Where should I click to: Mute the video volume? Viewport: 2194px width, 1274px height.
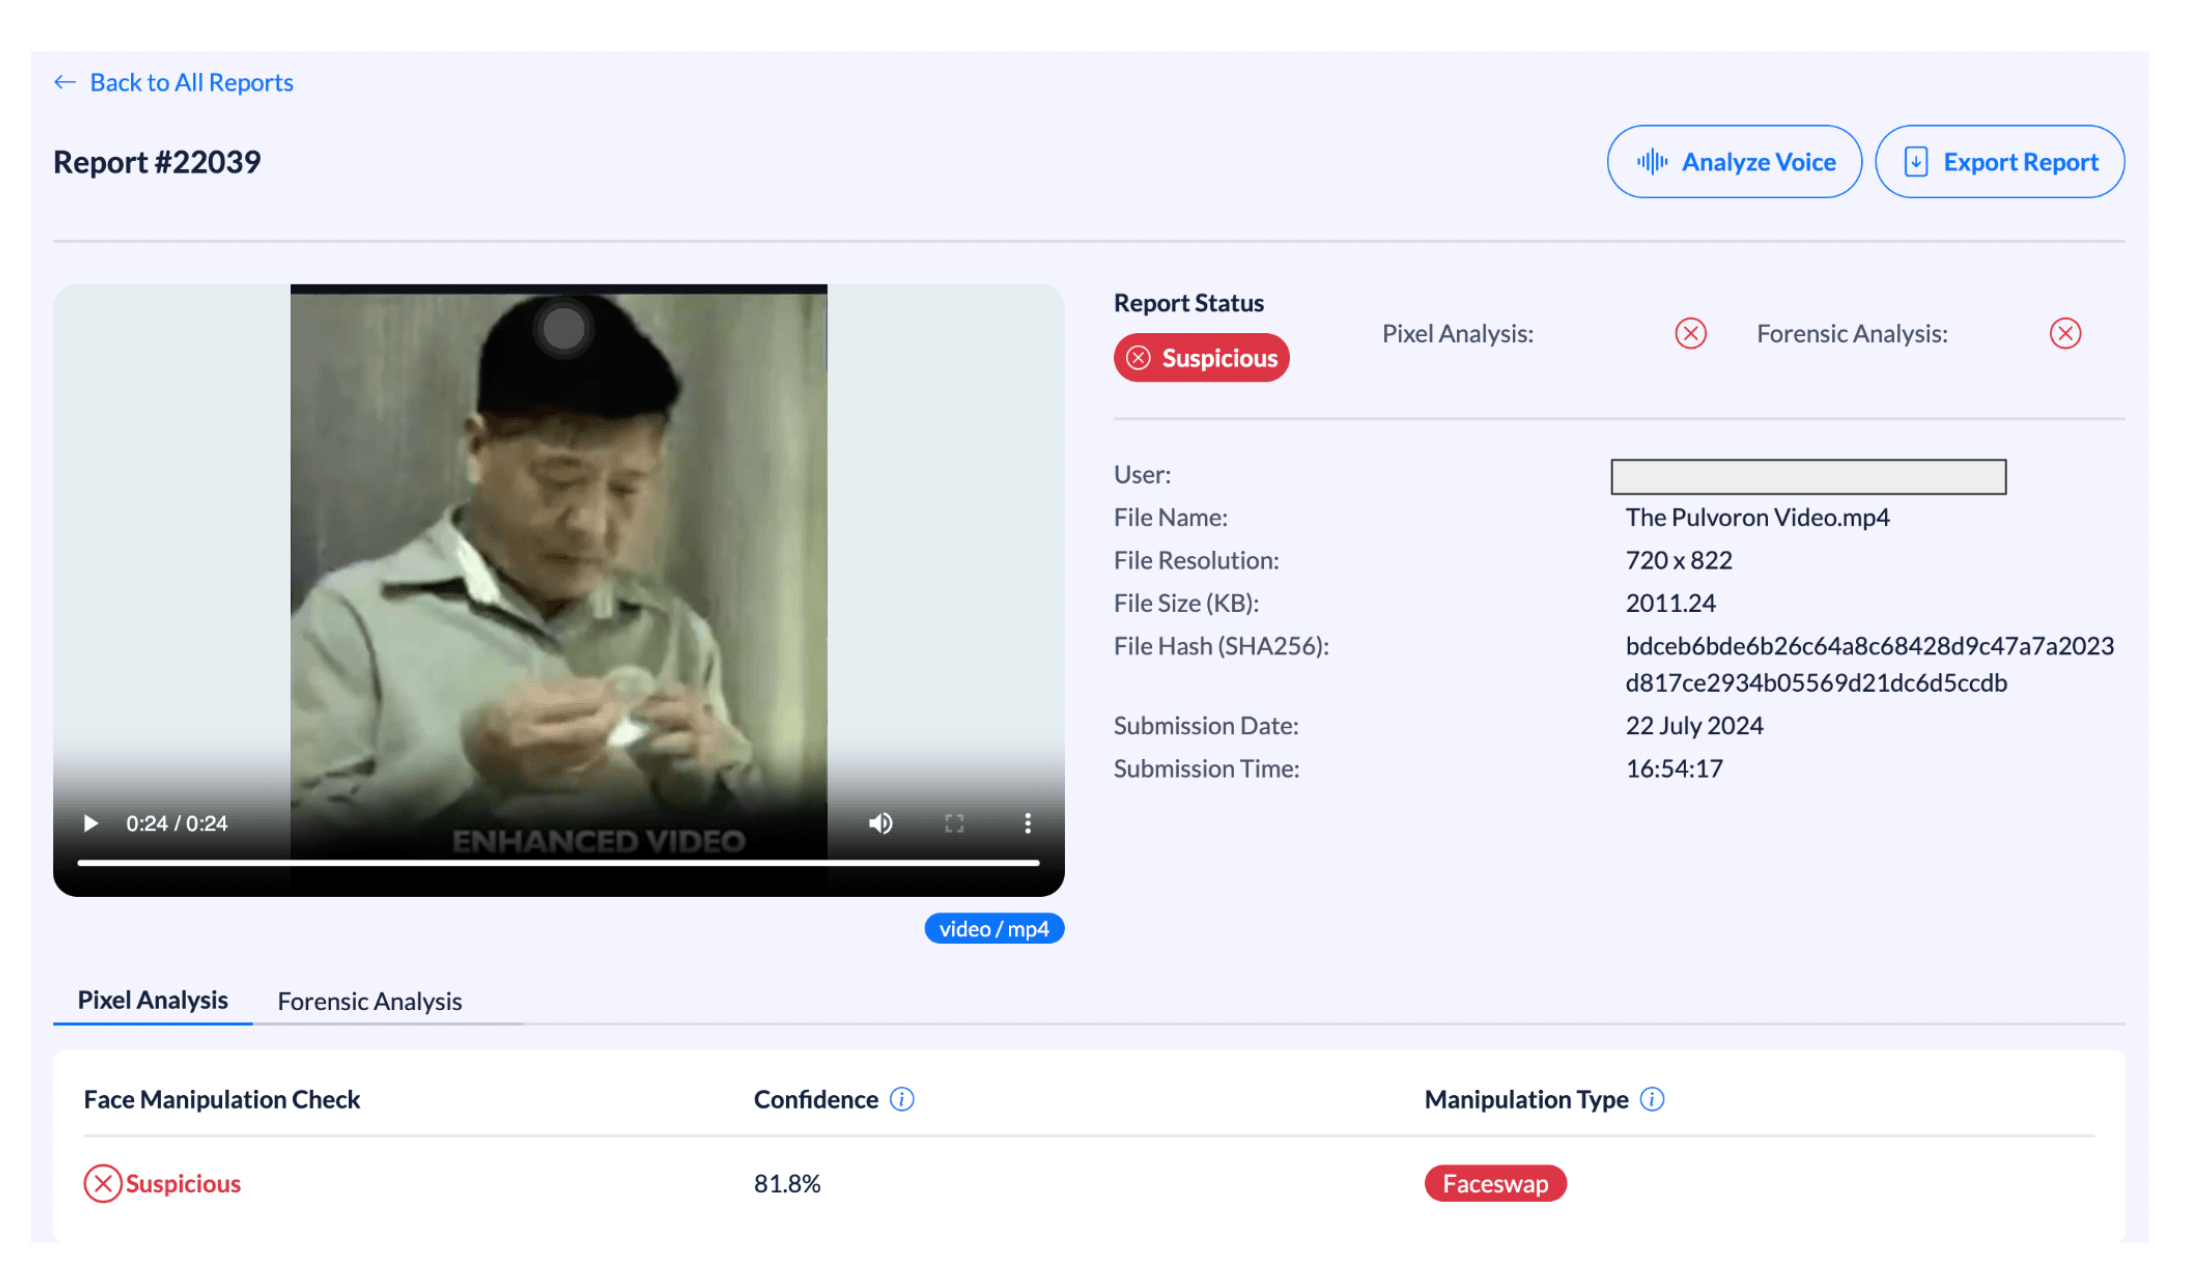(880, 823)
